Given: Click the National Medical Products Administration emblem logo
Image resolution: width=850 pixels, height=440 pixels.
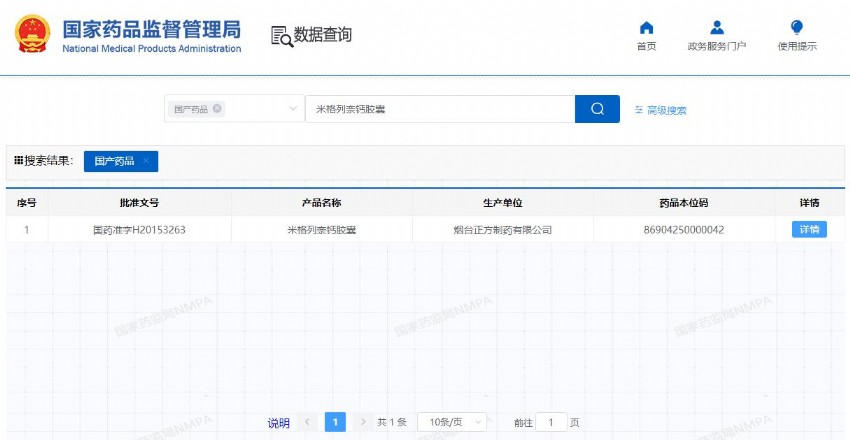Looking at the screenshot, I should (x=34, y=34).
